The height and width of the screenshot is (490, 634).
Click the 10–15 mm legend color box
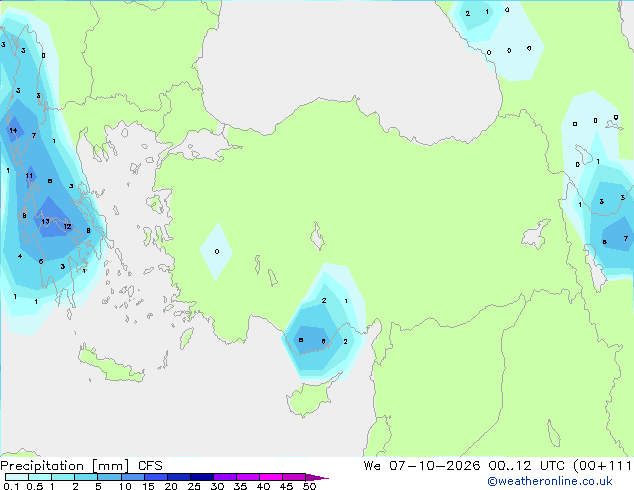pyautogui.click(x=133, y=477)
